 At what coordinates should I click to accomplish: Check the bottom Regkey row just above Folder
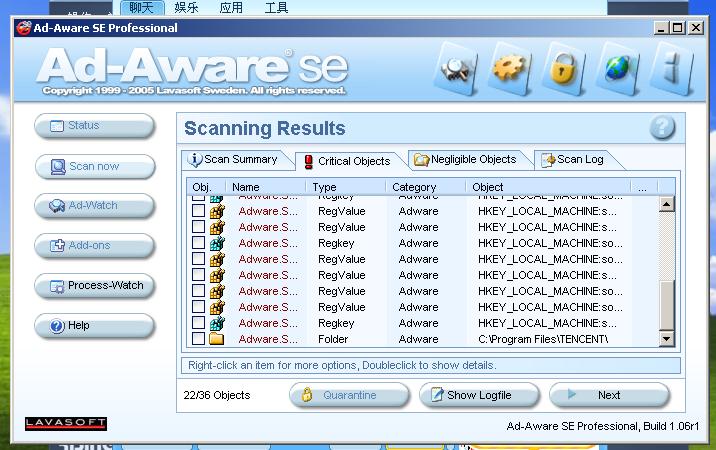[x=198, y=323]
